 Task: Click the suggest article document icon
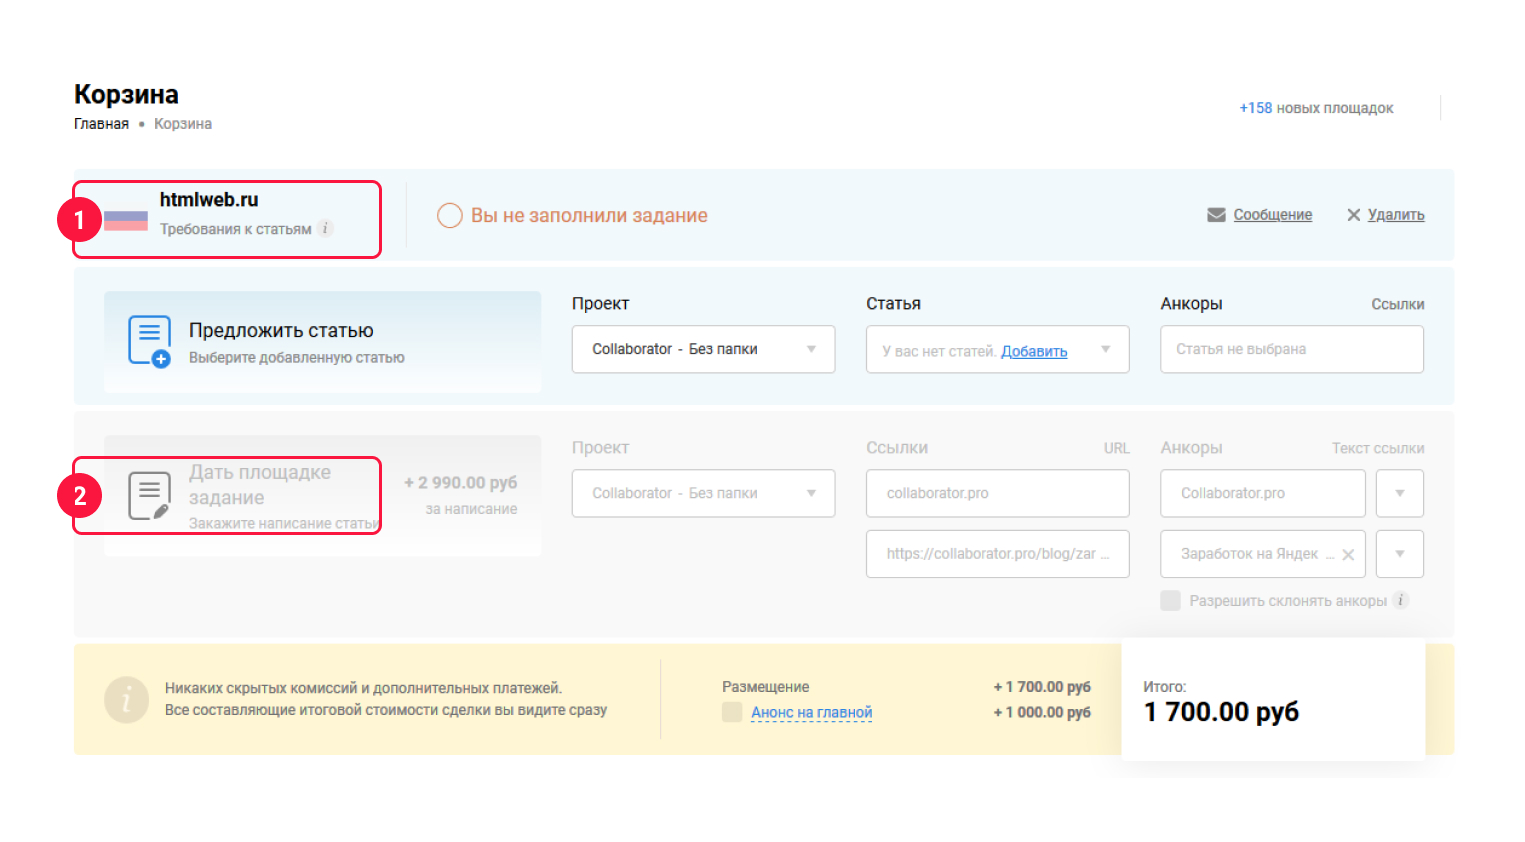[x=149, y=341]
